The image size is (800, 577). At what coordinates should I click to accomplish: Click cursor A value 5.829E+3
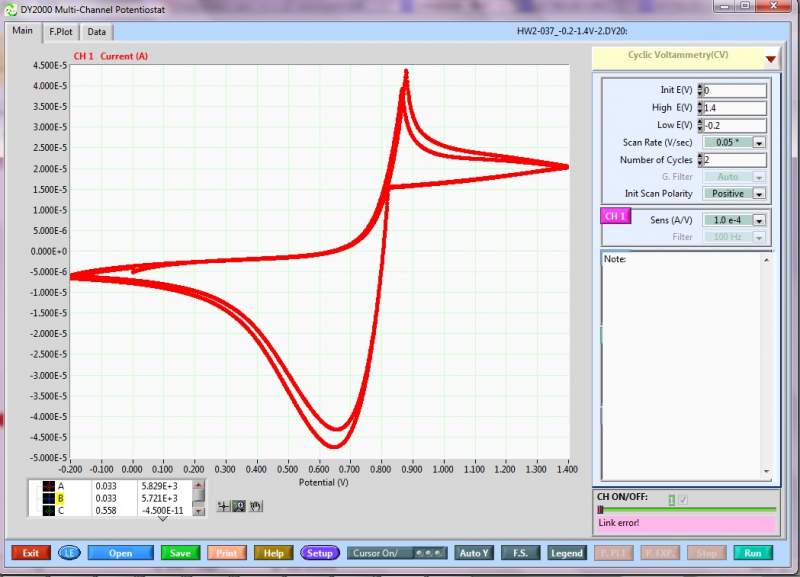[x=160, y=486]
